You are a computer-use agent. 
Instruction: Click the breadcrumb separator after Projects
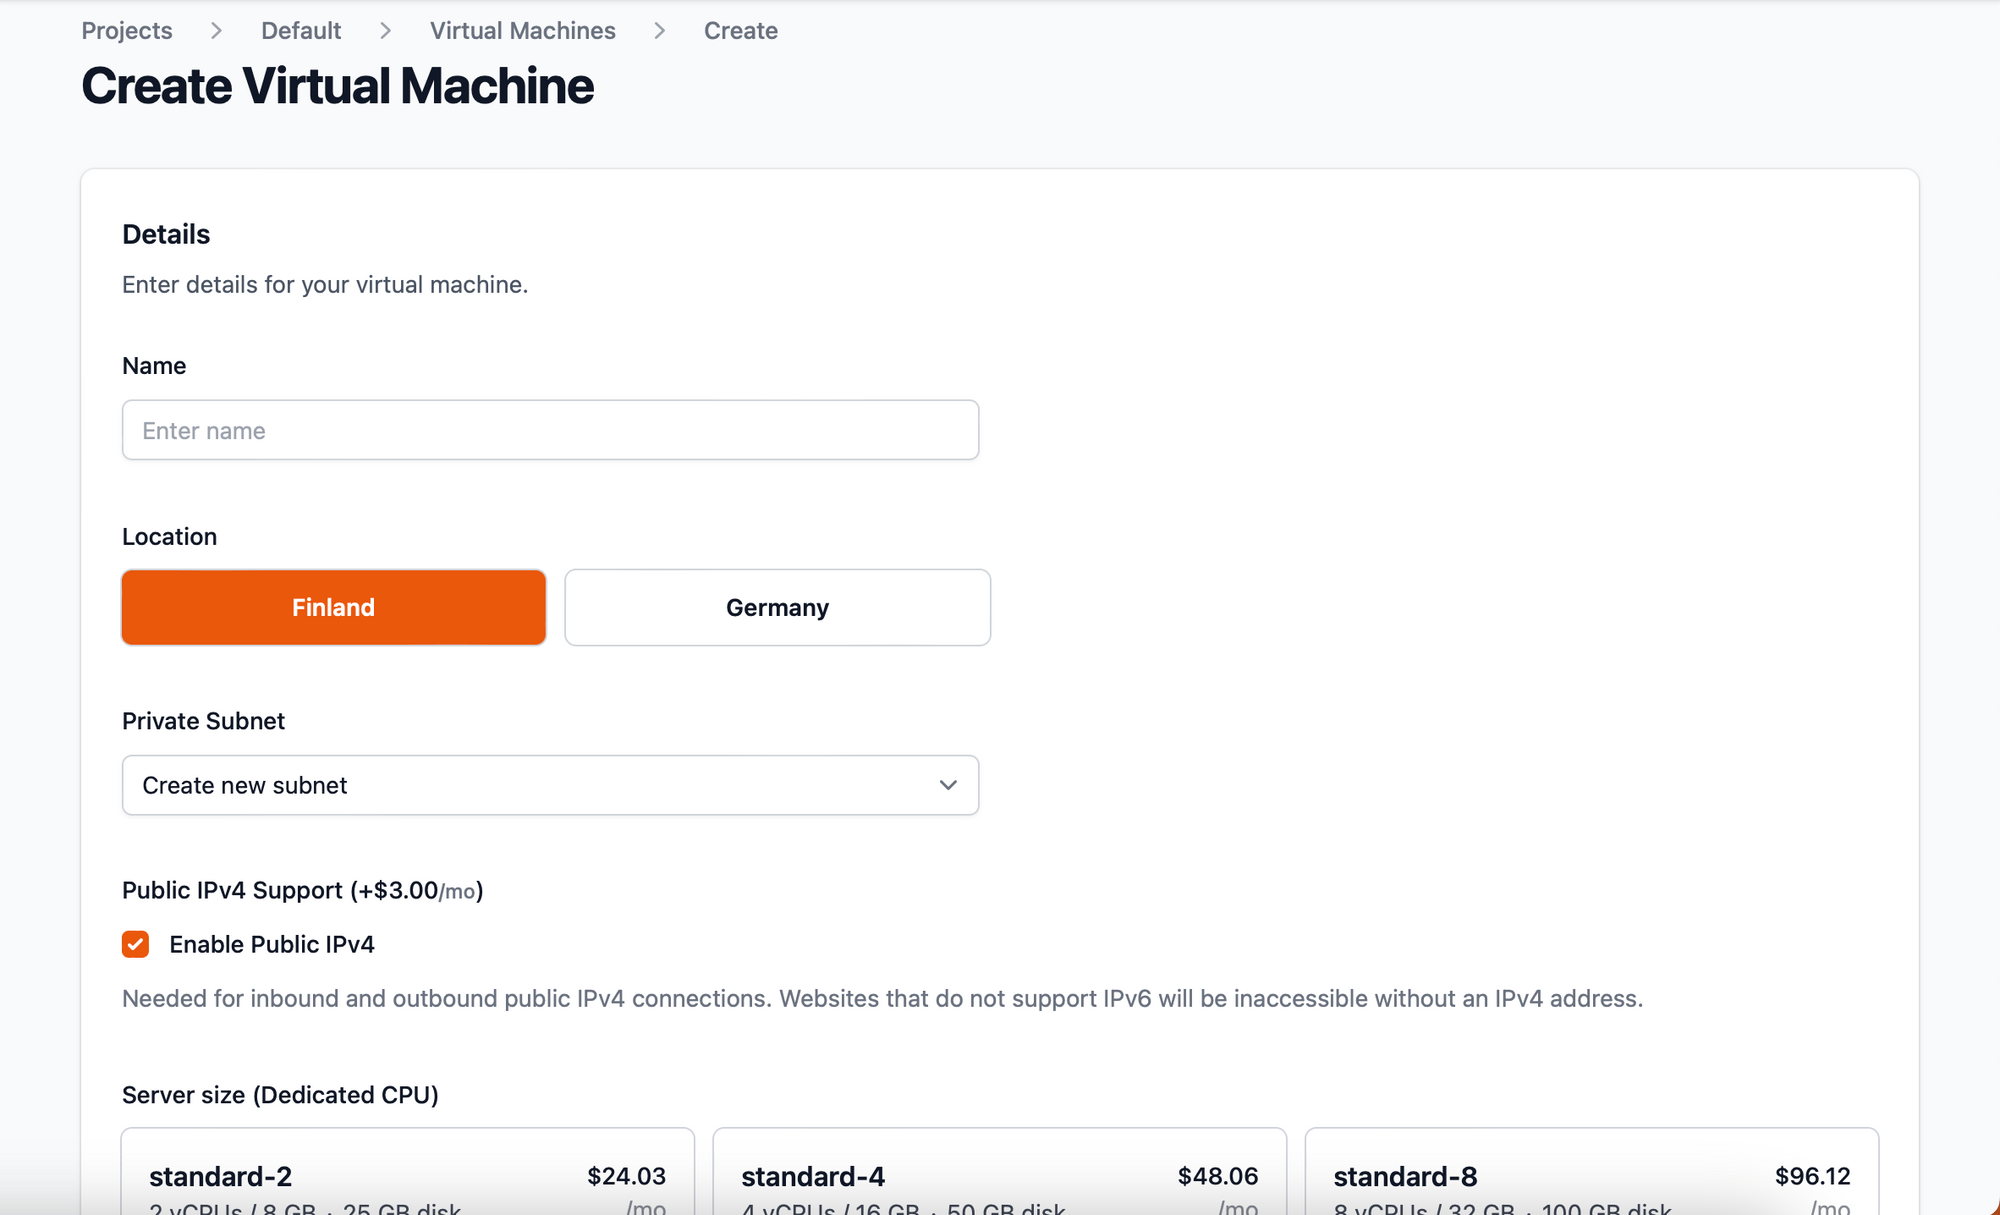tap(215, 30)
